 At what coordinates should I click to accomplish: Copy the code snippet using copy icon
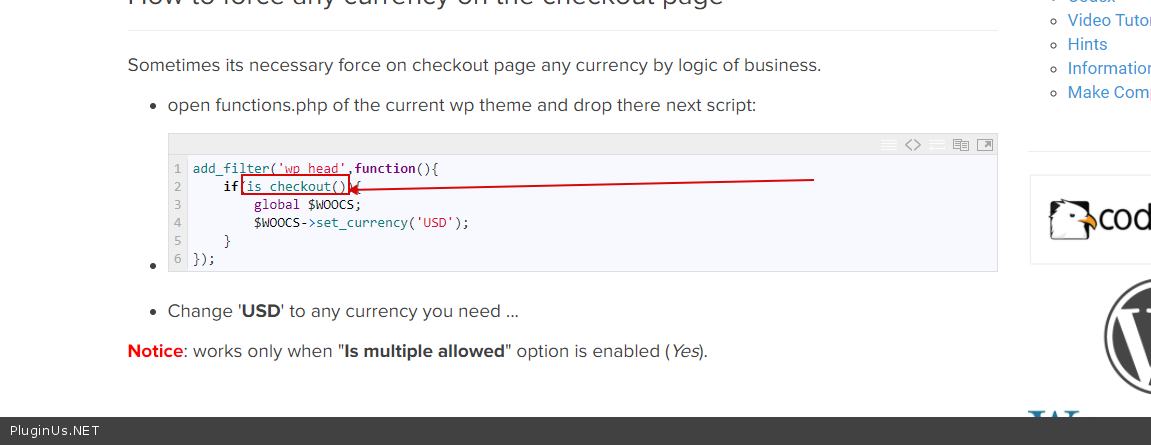960,145
